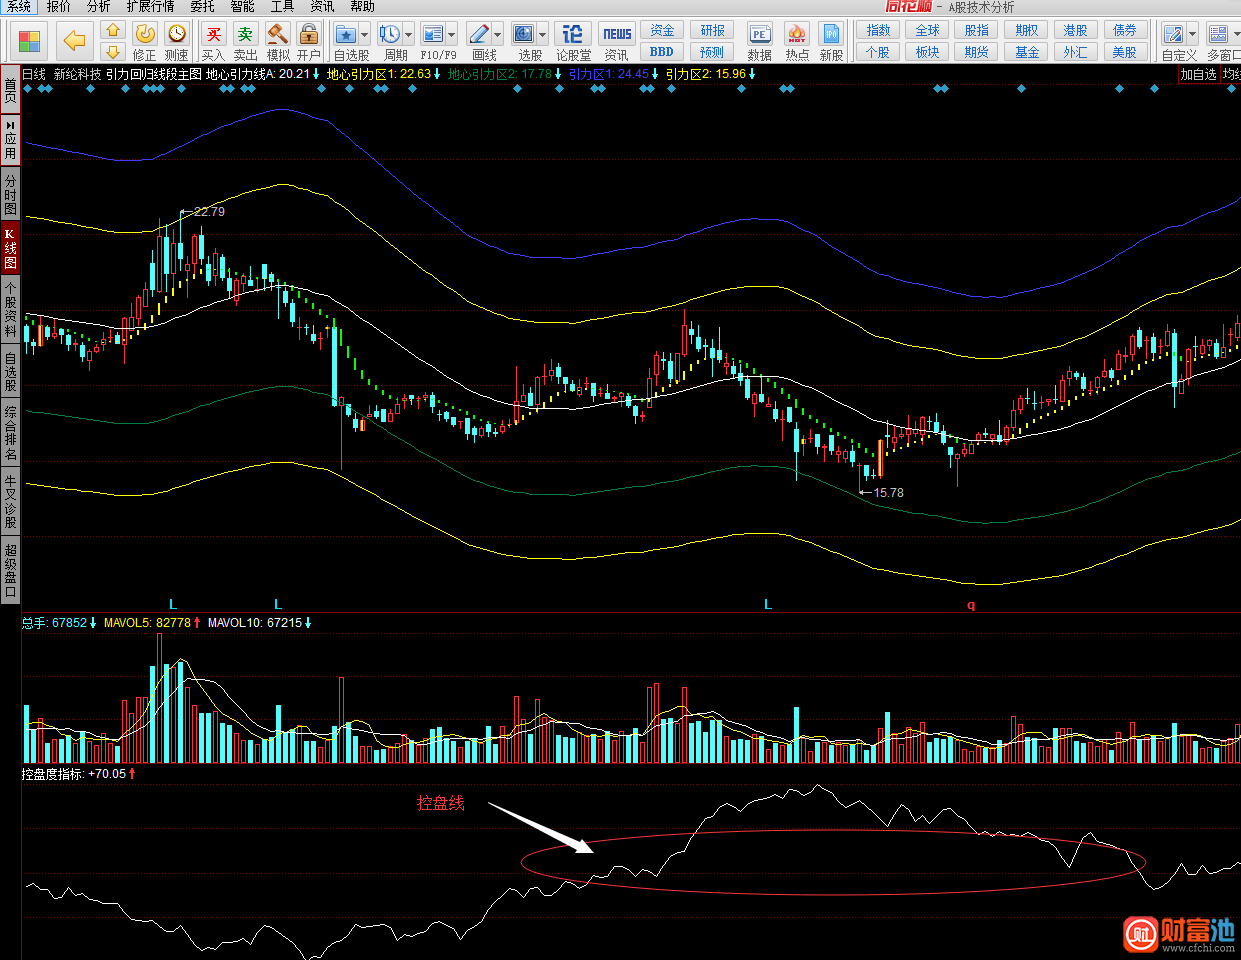The width and height of the screenshot is (1241, 960).
Task: Expand the F10/F9 dropdown arrow
Action: point(451,35)
